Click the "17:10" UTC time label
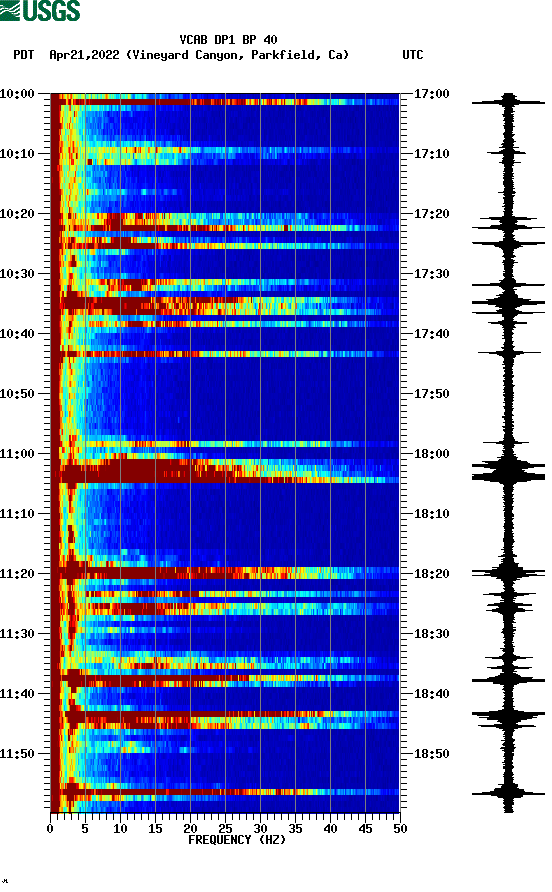 coord(431,154)
